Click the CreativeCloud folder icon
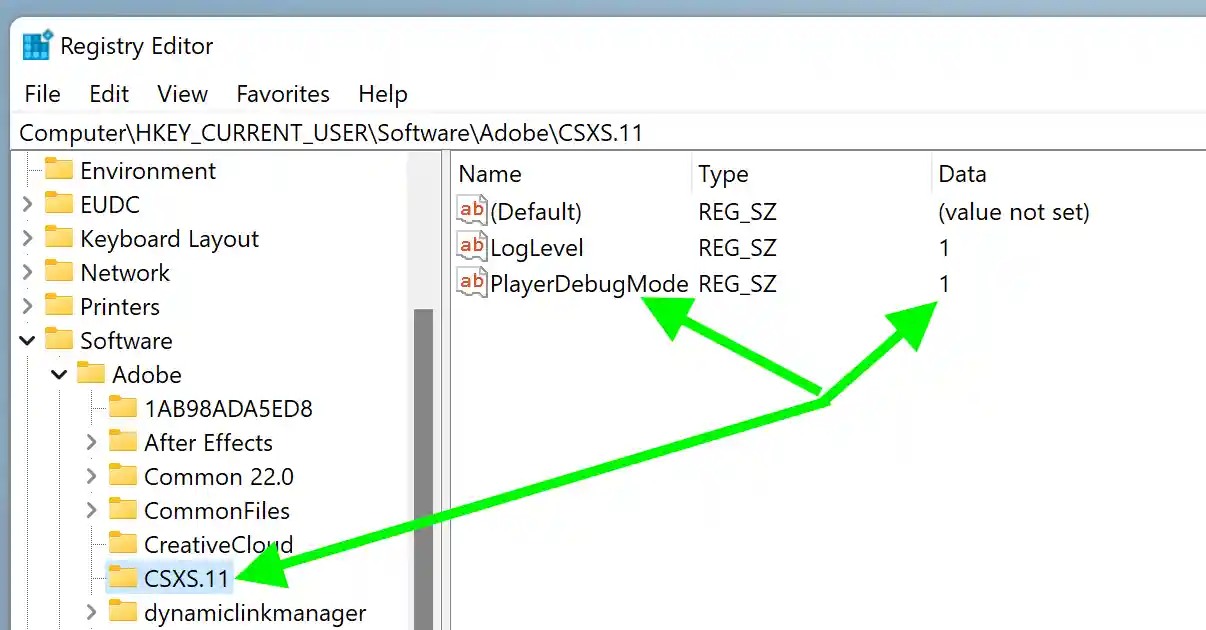The height and width of the screenshot is (630, 1206). tap(124, 544)
